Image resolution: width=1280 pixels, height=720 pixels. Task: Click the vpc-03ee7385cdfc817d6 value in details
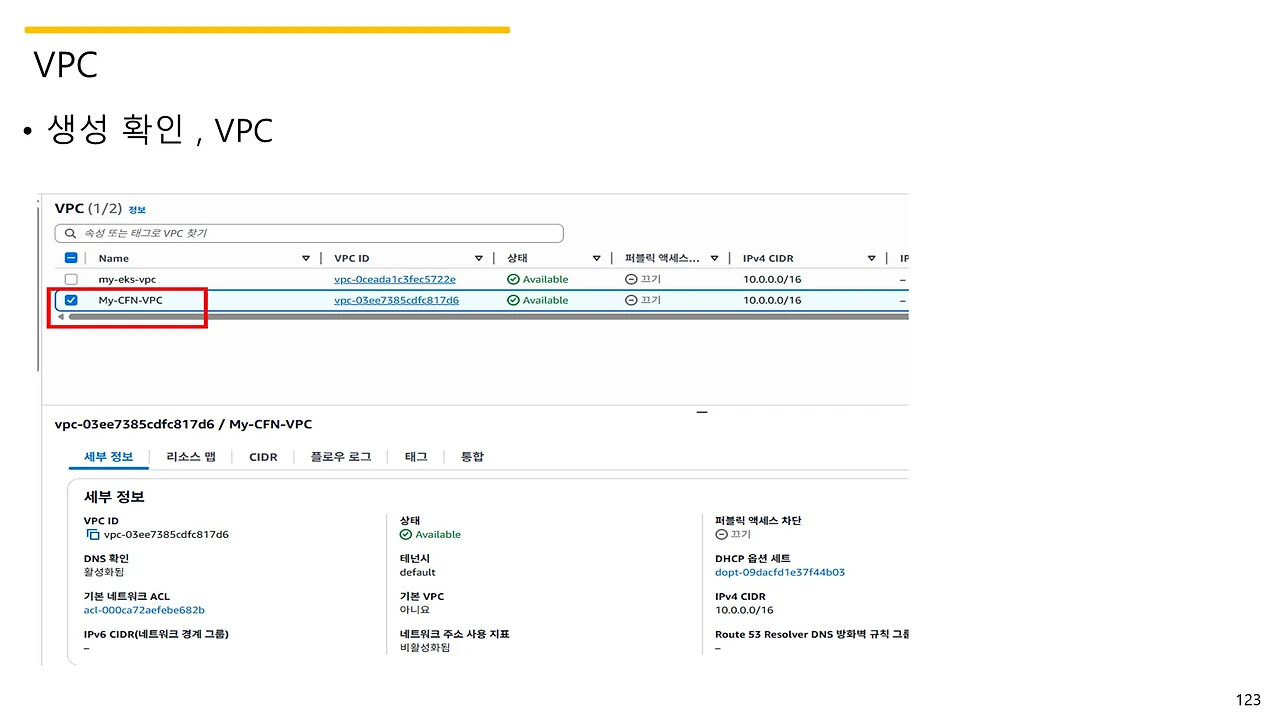tap(166, 535)
